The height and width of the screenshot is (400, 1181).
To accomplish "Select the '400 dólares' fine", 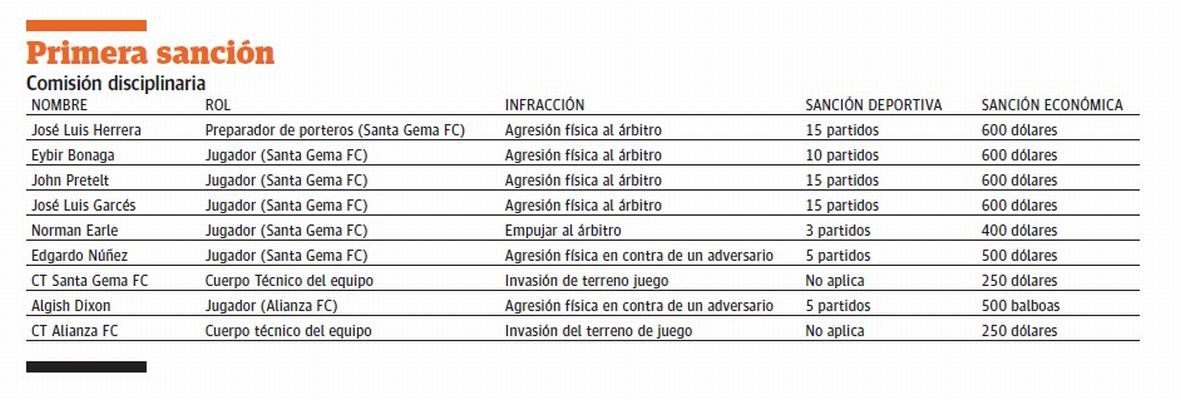I will point(1019,230).
